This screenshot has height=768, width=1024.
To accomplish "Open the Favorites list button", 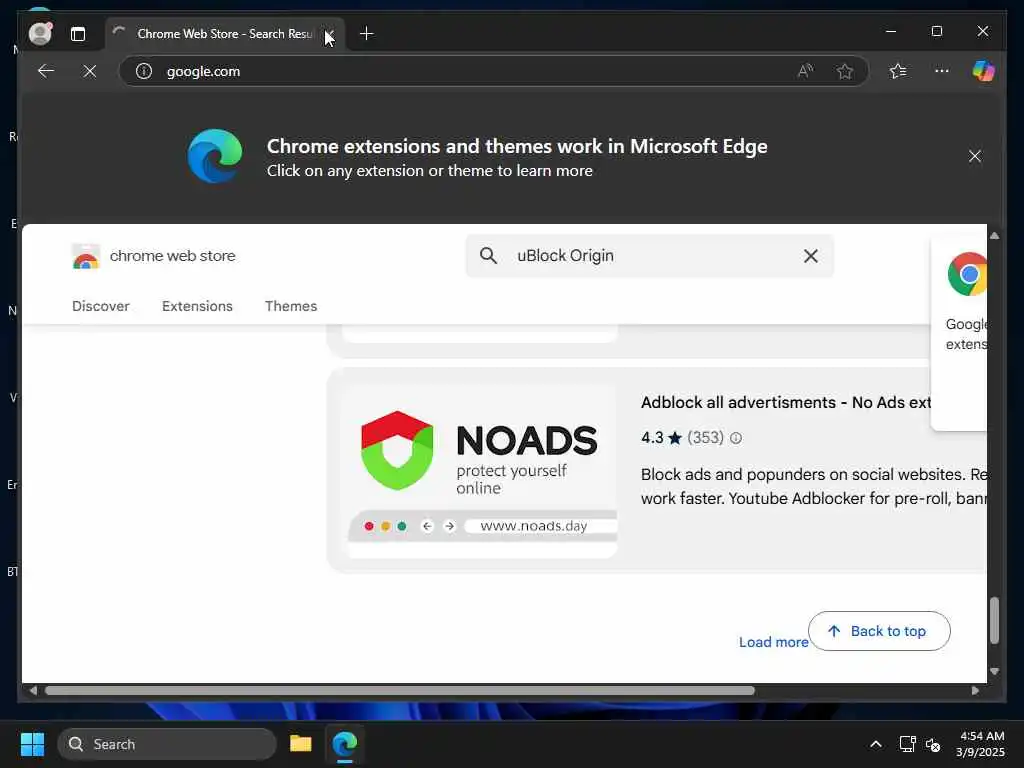I will point(898,71).
